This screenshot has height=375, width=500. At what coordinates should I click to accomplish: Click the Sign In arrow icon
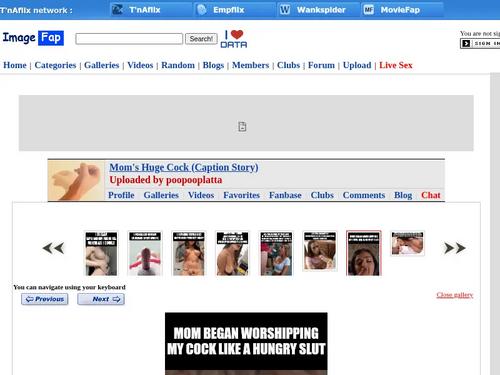466,43
